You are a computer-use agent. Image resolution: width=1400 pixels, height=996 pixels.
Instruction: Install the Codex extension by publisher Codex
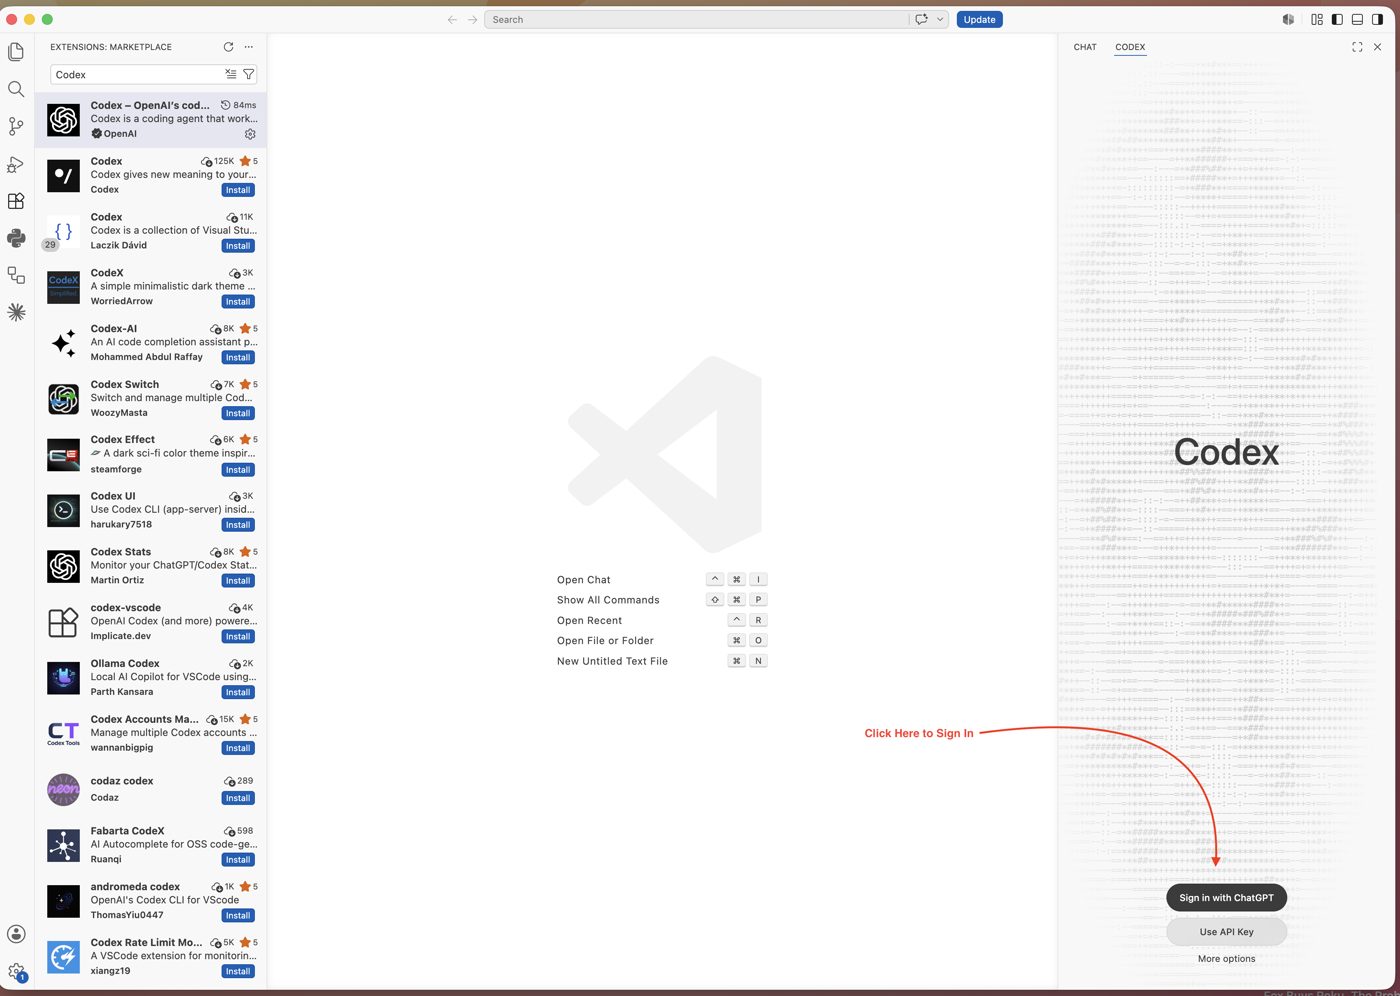[238, 190]
